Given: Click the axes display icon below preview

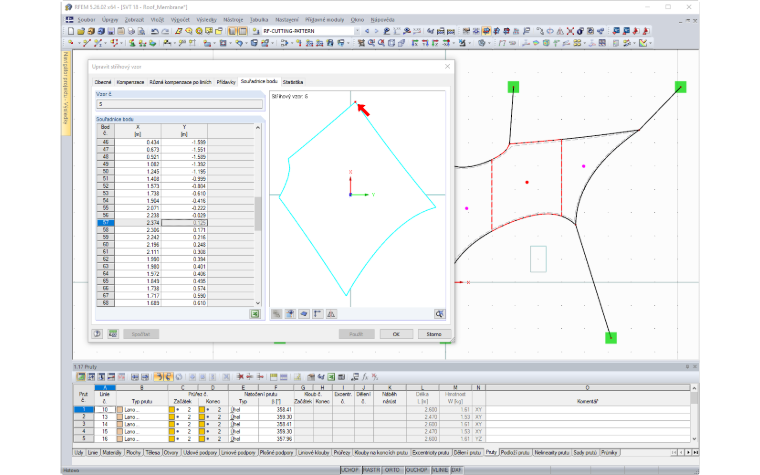Looking at the screenshot, I should click(317, 314).
